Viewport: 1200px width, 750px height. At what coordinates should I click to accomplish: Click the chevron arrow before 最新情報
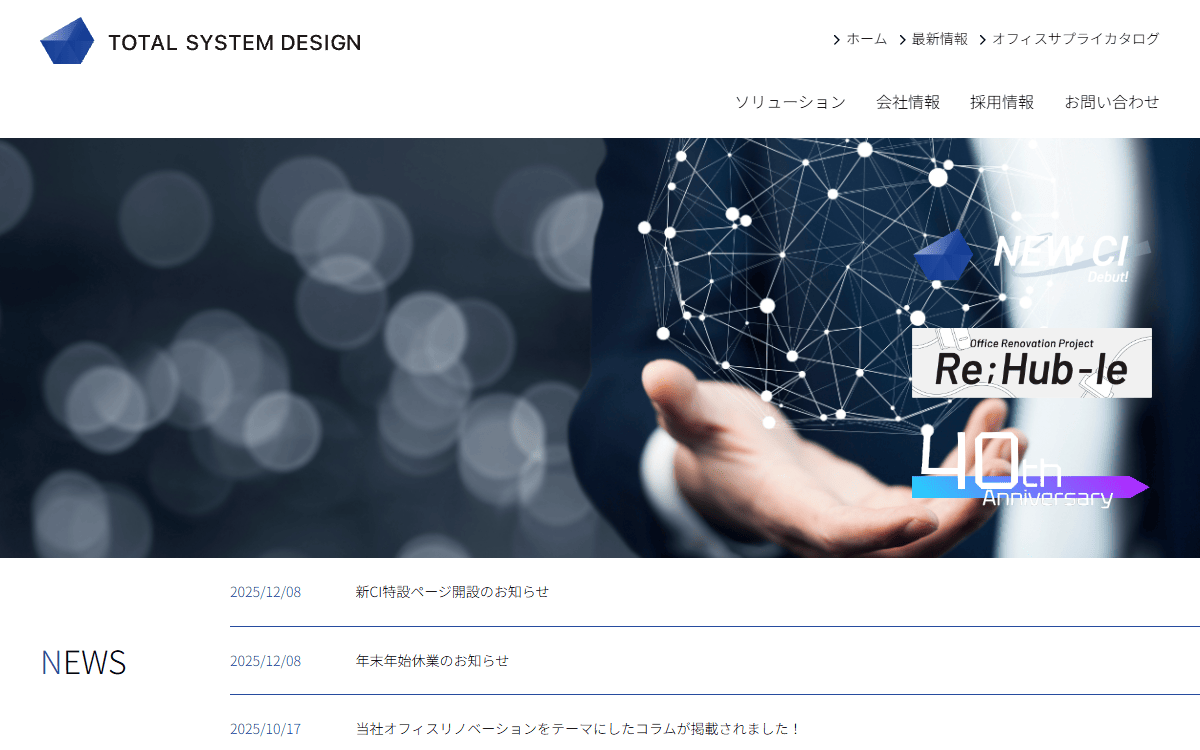tap(902, 40)
